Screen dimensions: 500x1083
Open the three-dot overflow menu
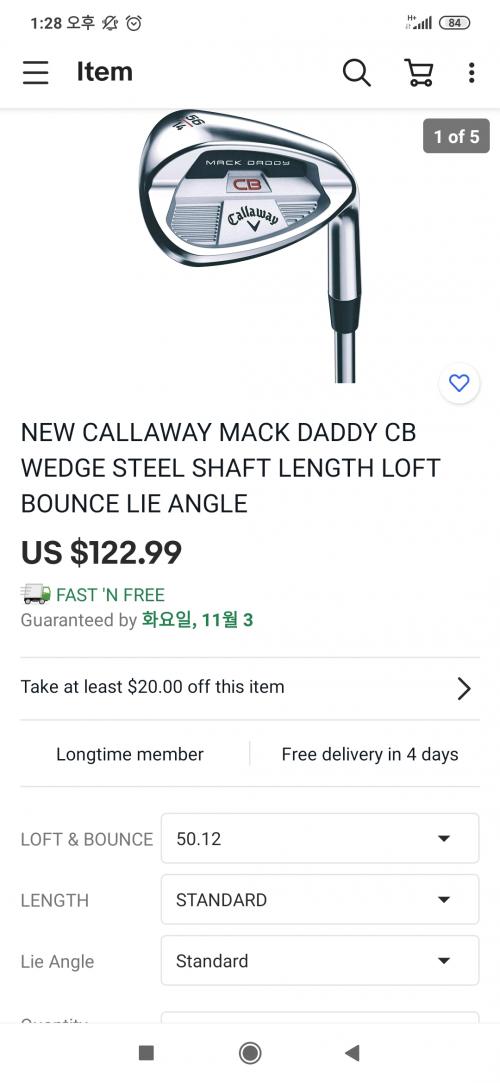click(x=472, y=72)
